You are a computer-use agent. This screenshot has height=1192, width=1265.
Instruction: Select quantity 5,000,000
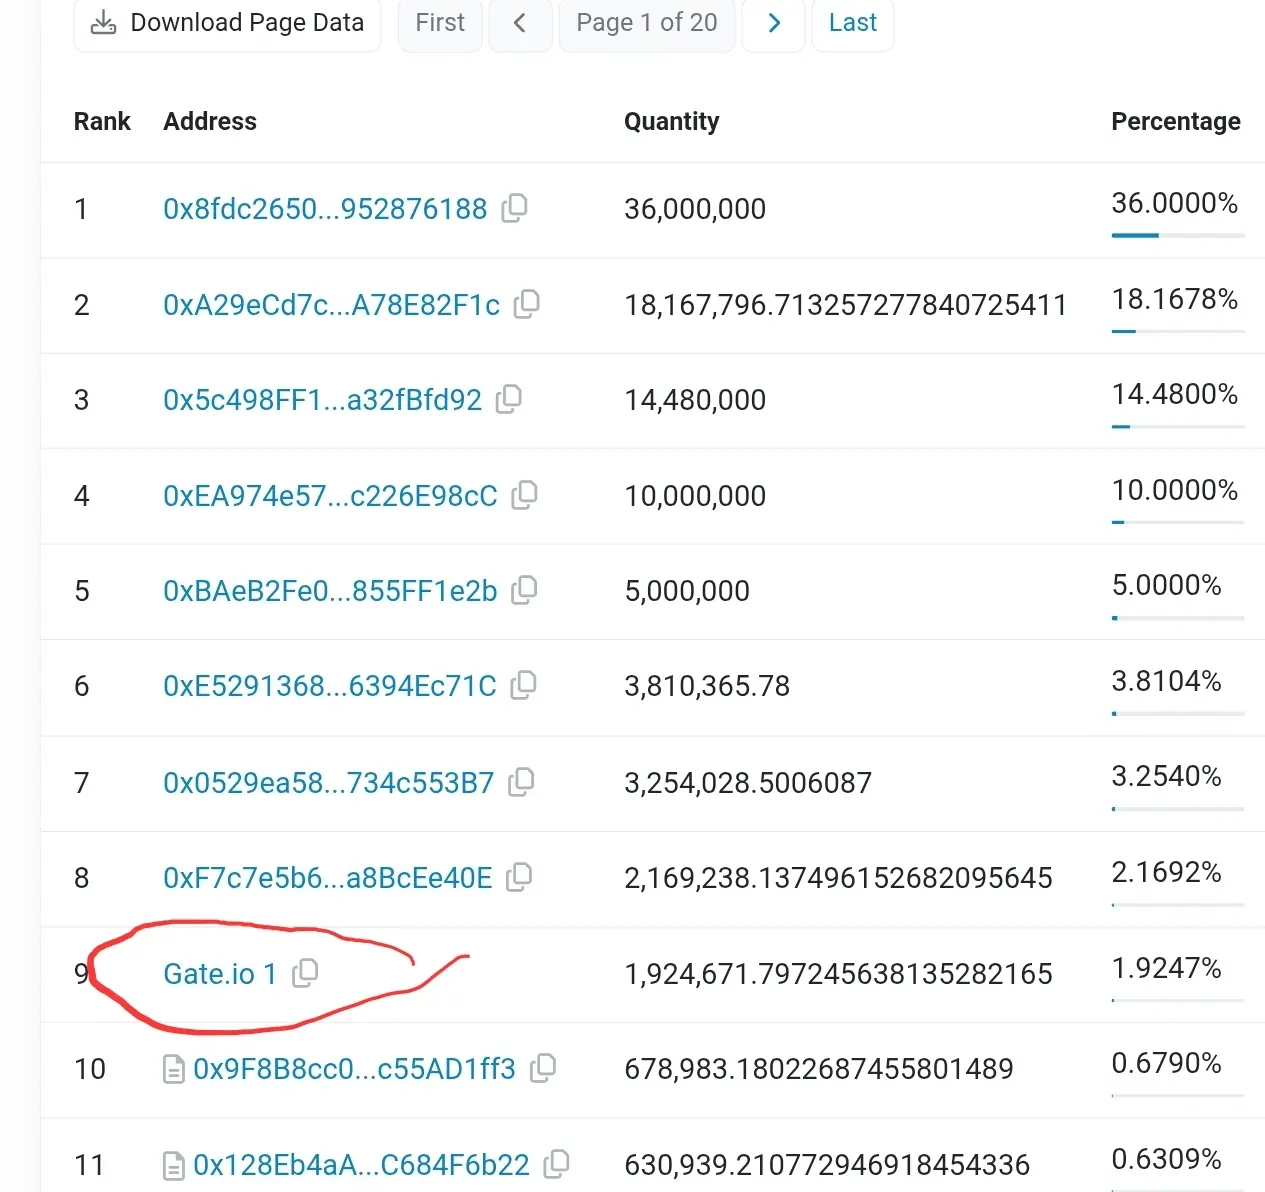[687, 591]
